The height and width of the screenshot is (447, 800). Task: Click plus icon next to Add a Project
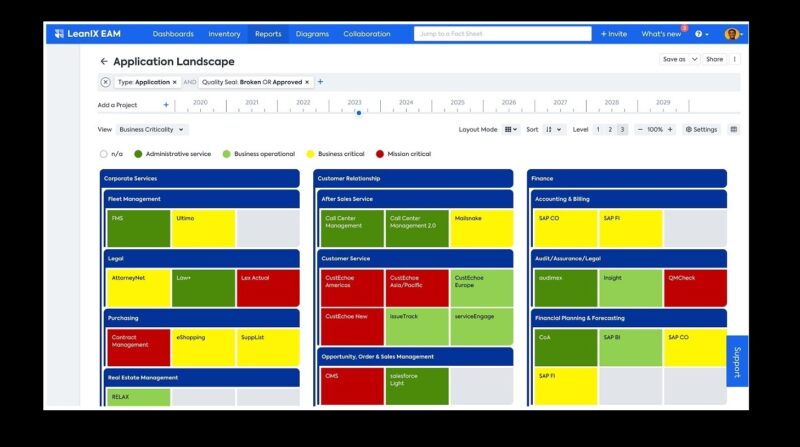(166, 104)
